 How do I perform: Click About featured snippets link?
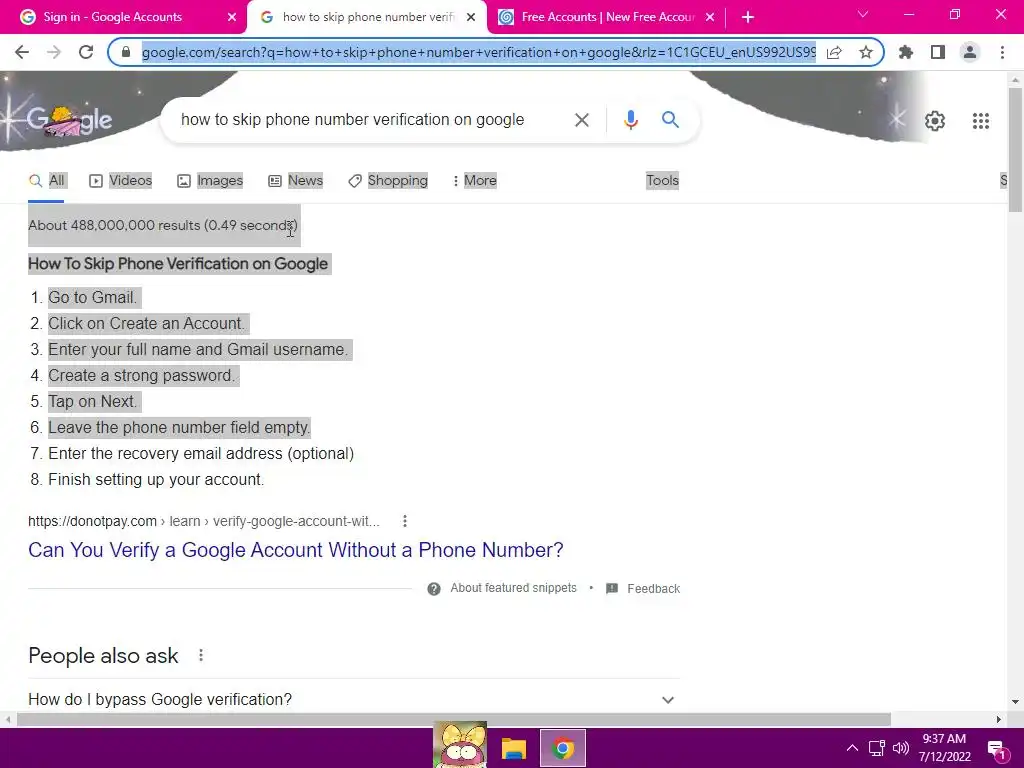tap(513, 588)
